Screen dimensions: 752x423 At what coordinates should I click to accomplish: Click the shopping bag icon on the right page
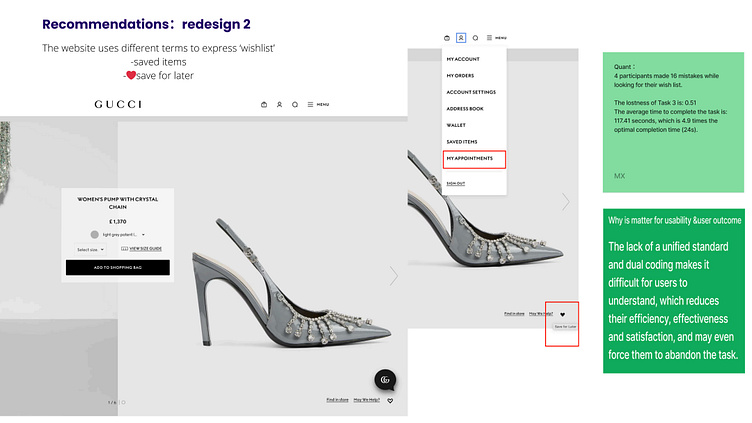pyautogui.click(x=447, y=38)
